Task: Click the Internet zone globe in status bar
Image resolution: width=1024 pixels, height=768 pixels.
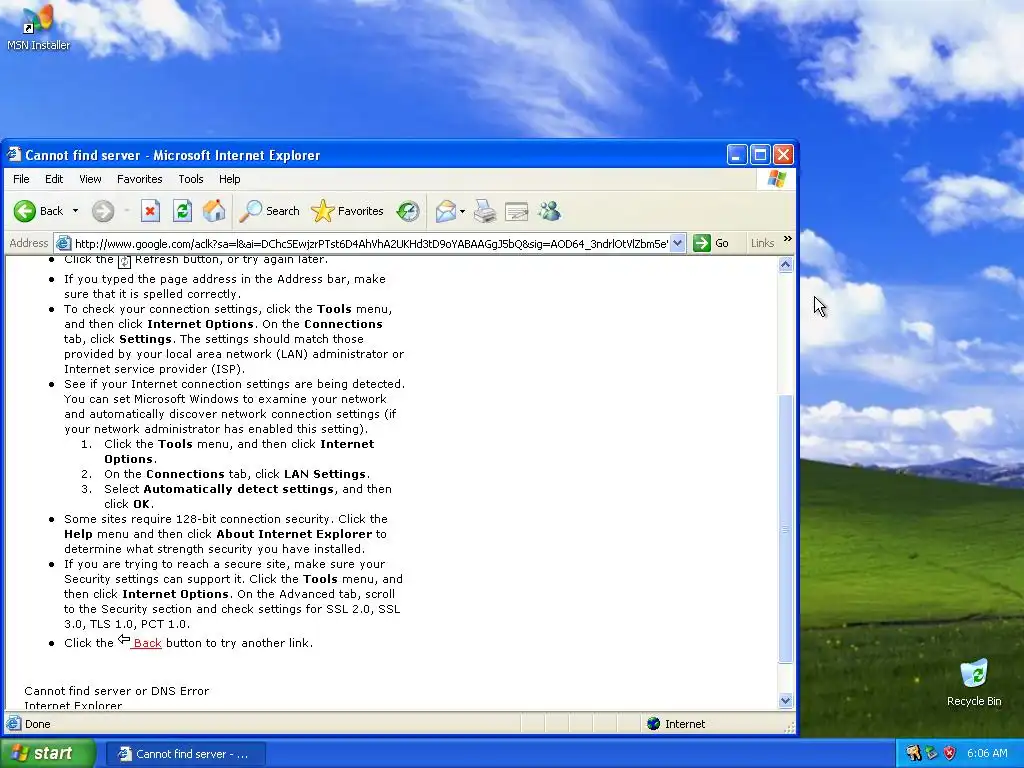Action: [654, 724]
